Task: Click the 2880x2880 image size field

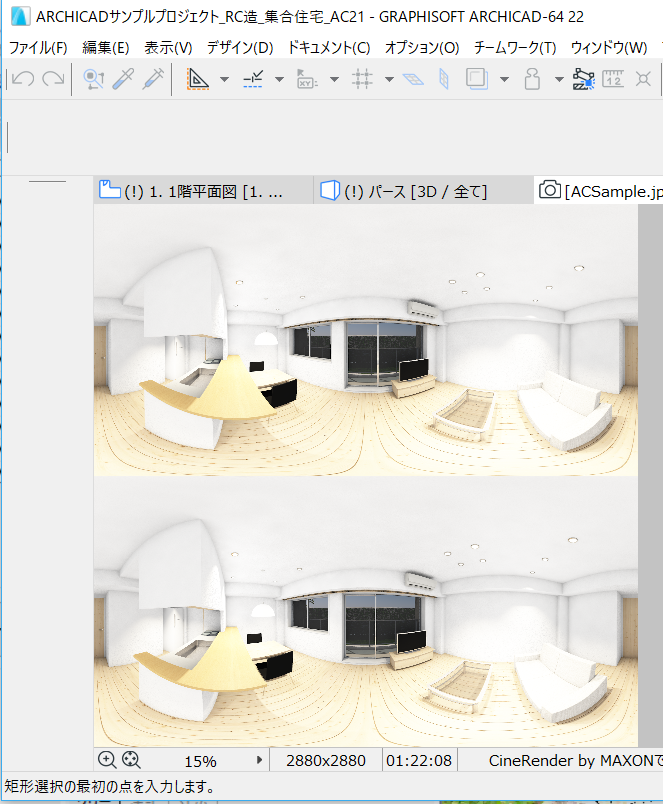Action: tap(326, 760)
